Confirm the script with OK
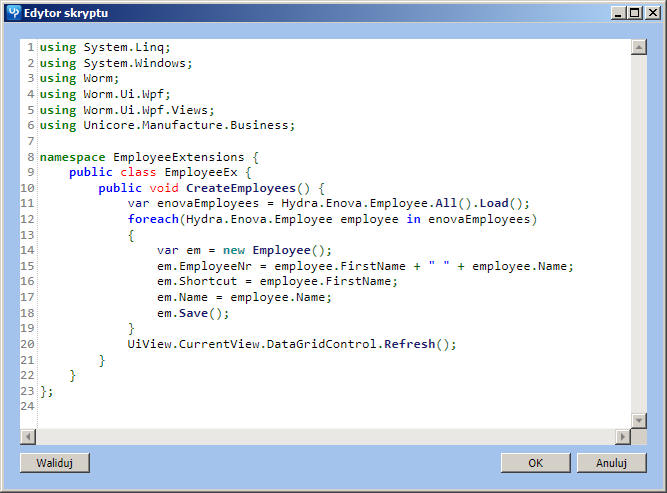The width and height of the screenshot is (667, 493). pyautogui.click(x=535, y=463)
